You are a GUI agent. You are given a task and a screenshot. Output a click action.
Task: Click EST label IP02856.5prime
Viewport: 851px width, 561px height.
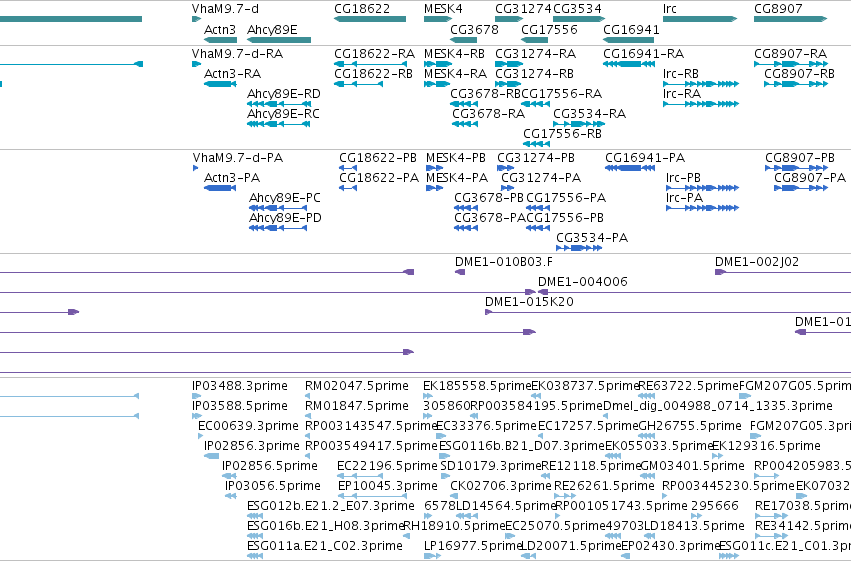[270, 467]
